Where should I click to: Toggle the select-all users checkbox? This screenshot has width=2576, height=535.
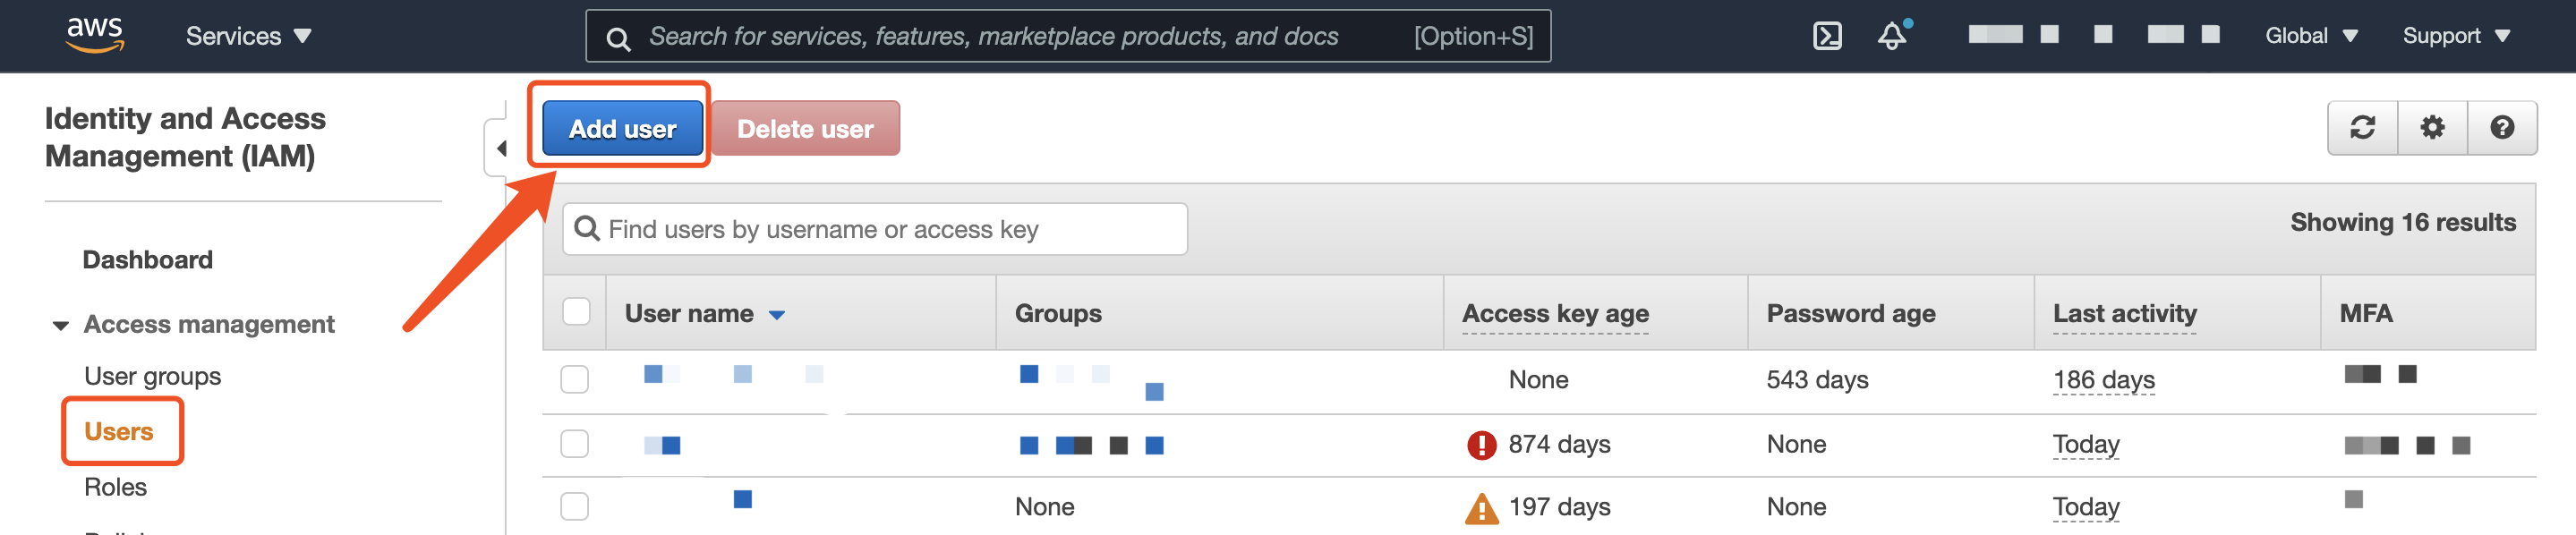coord(576,312)
